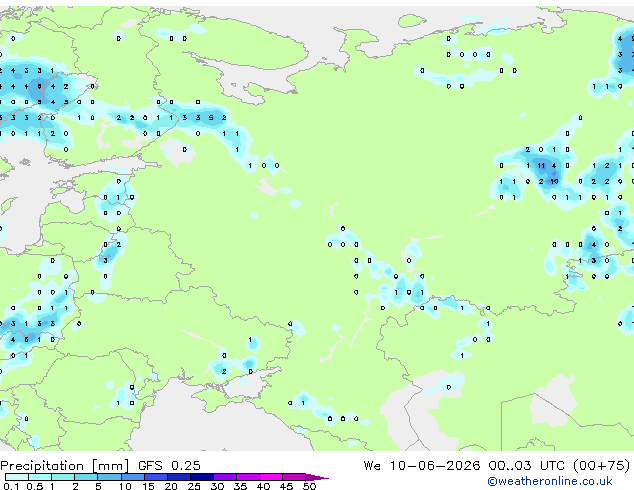
Task: Click the 0.5–1 mm legend color swatch
Action: 40,477
